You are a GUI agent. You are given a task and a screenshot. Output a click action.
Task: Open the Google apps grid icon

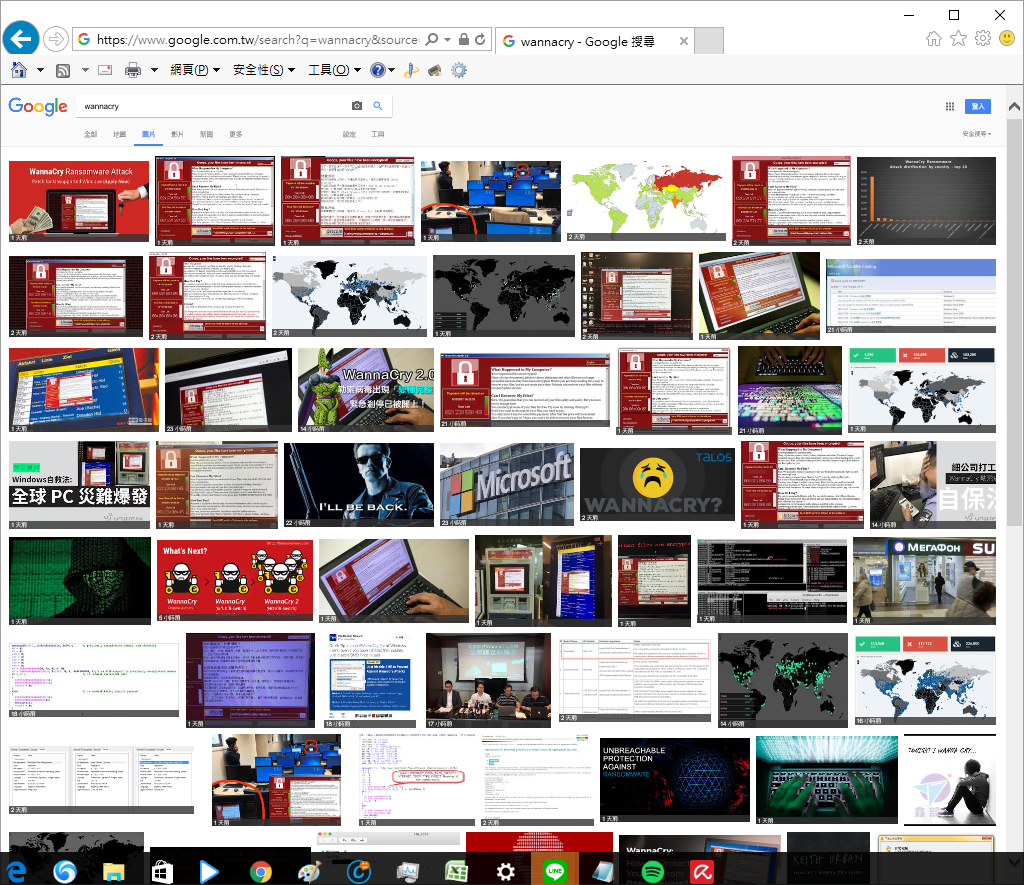point(950,106)
